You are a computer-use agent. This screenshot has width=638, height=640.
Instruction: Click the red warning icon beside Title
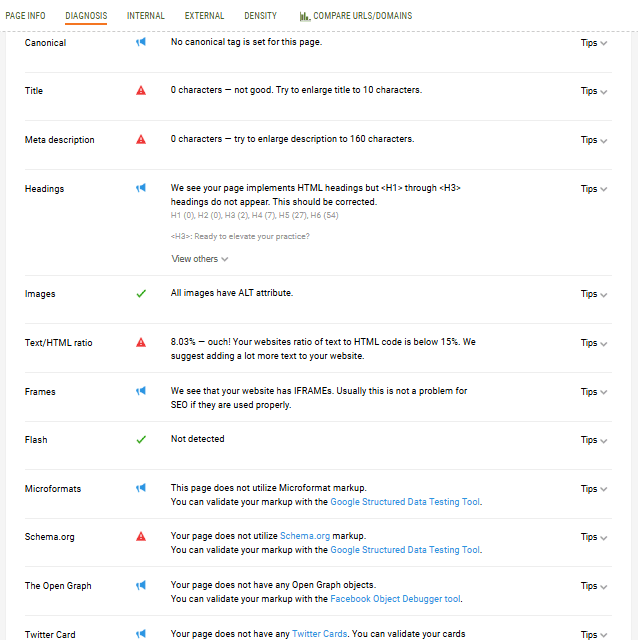141,91
